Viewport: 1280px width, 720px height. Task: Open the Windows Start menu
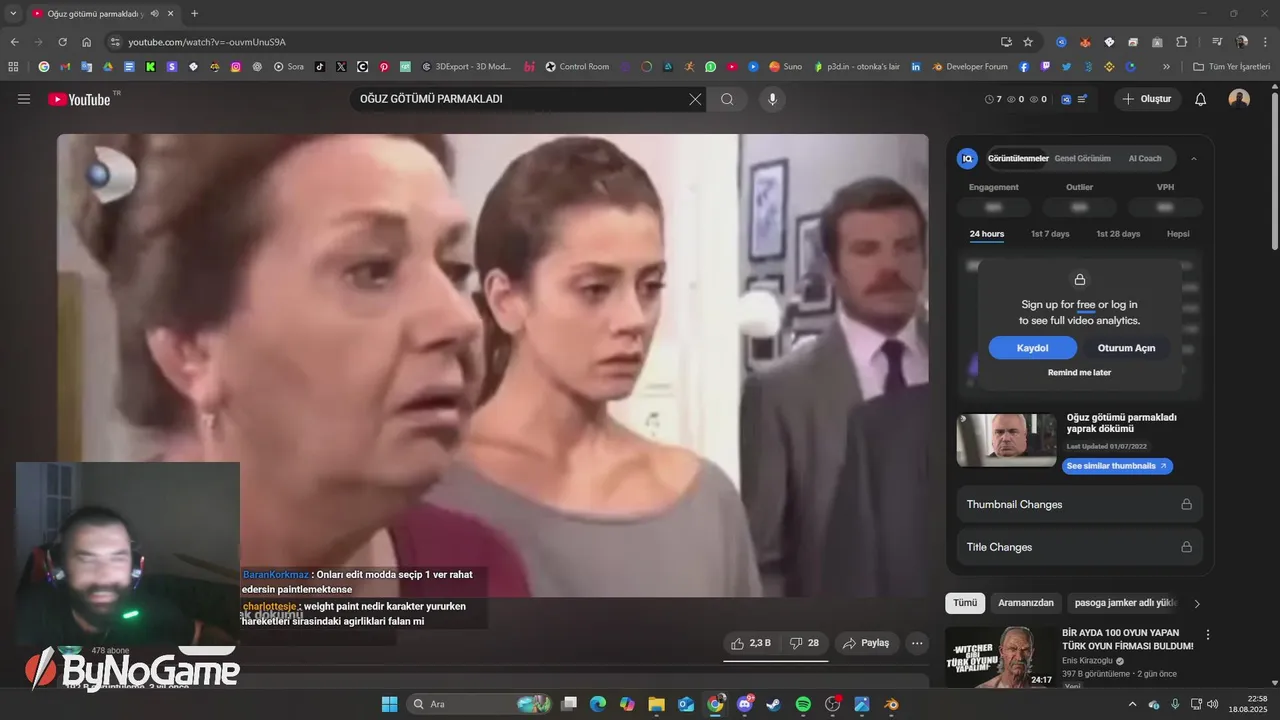click(x=389, y=704)
